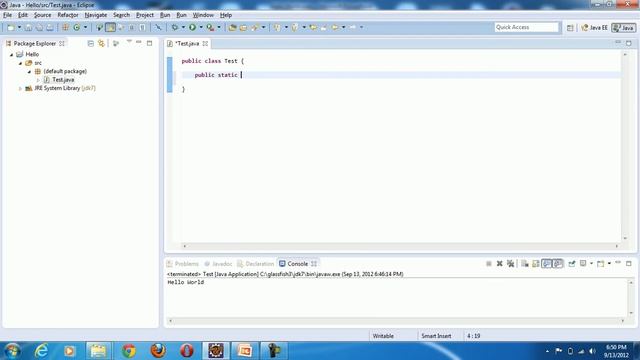Image resolution: width=640 pixels, height=360 pixels.
Task: Click the Save toolbar icon
Action: [x=29, y=27]
